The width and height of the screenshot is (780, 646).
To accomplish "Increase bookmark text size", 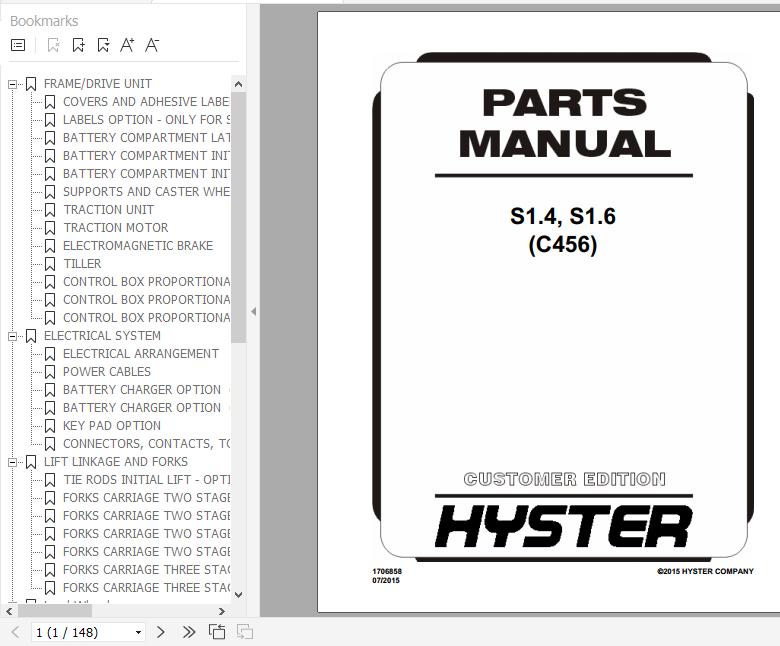I will pyautogui.click(x=127, y=45).
